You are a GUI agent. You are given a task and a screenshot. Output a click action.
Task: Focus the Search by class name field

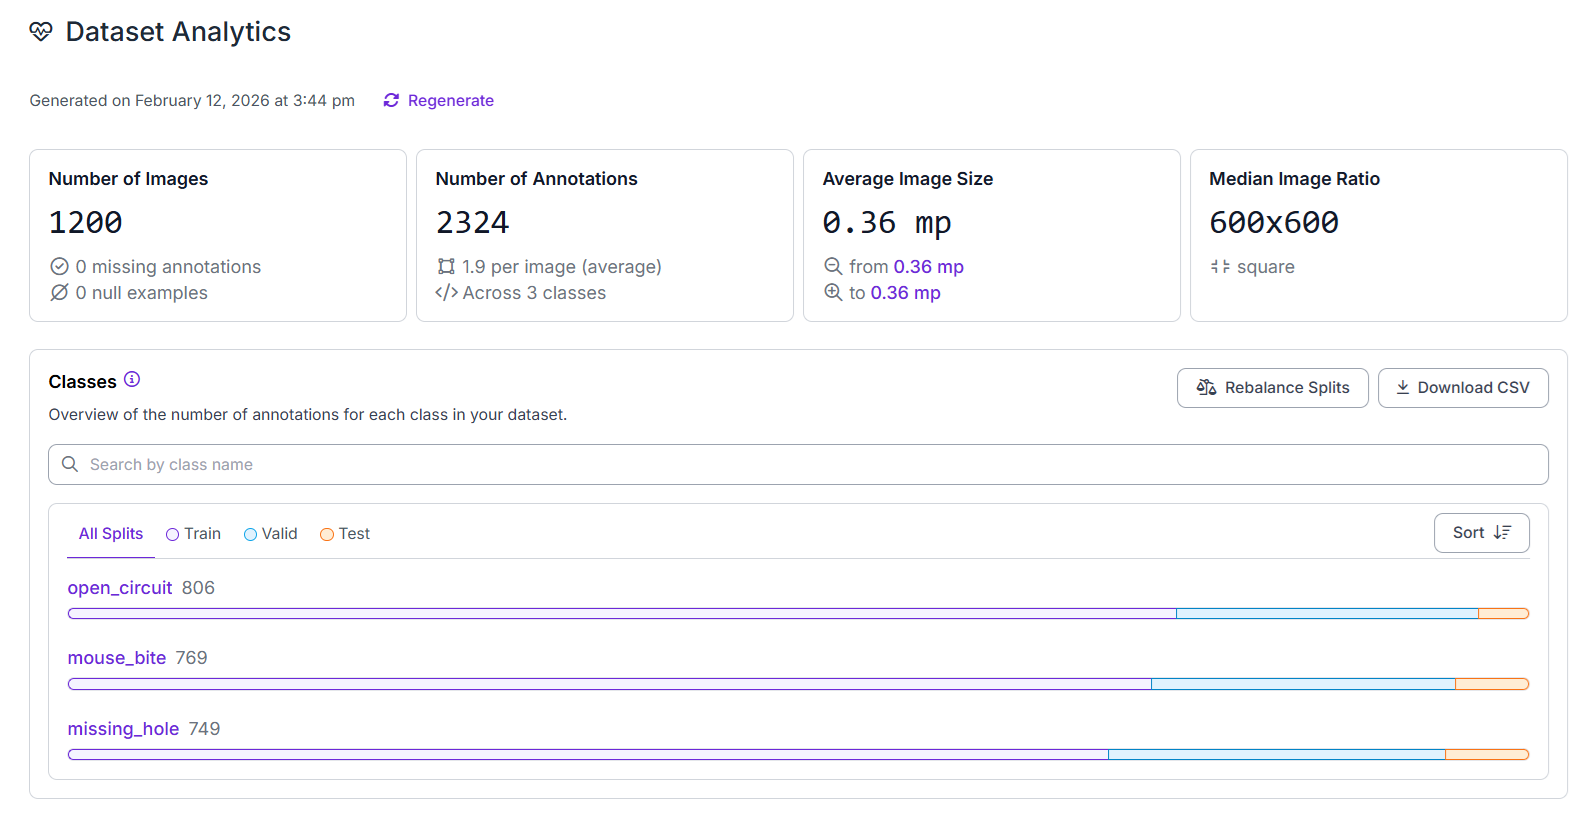[798, 465]
